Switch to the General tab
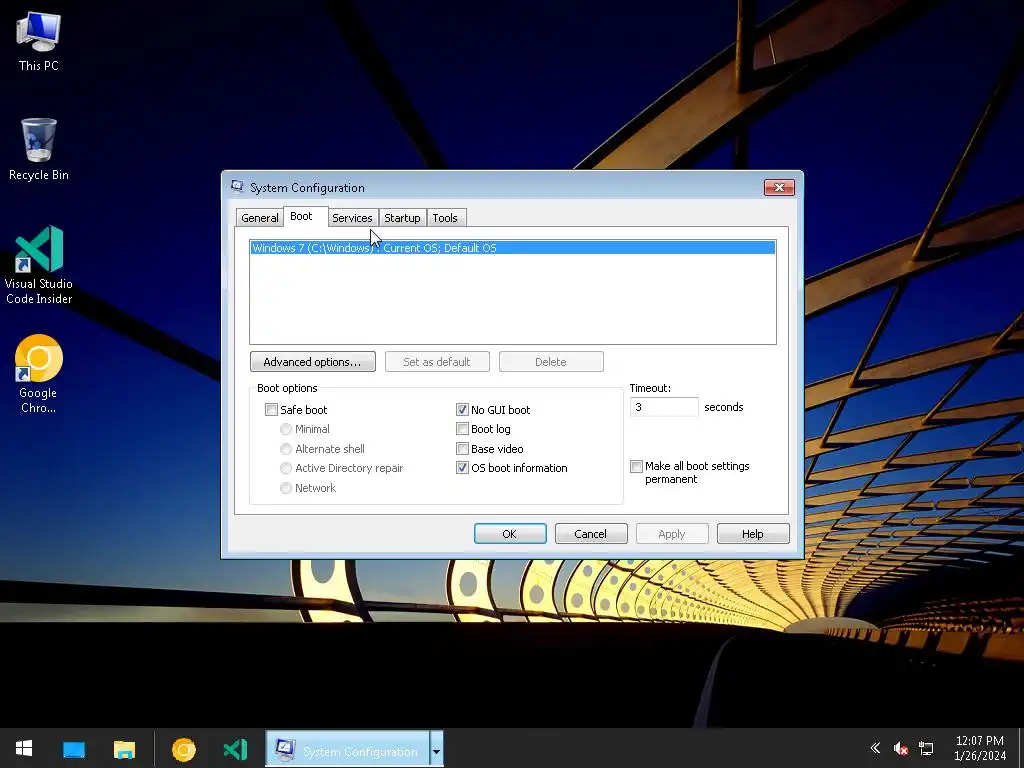 [259, 218]
